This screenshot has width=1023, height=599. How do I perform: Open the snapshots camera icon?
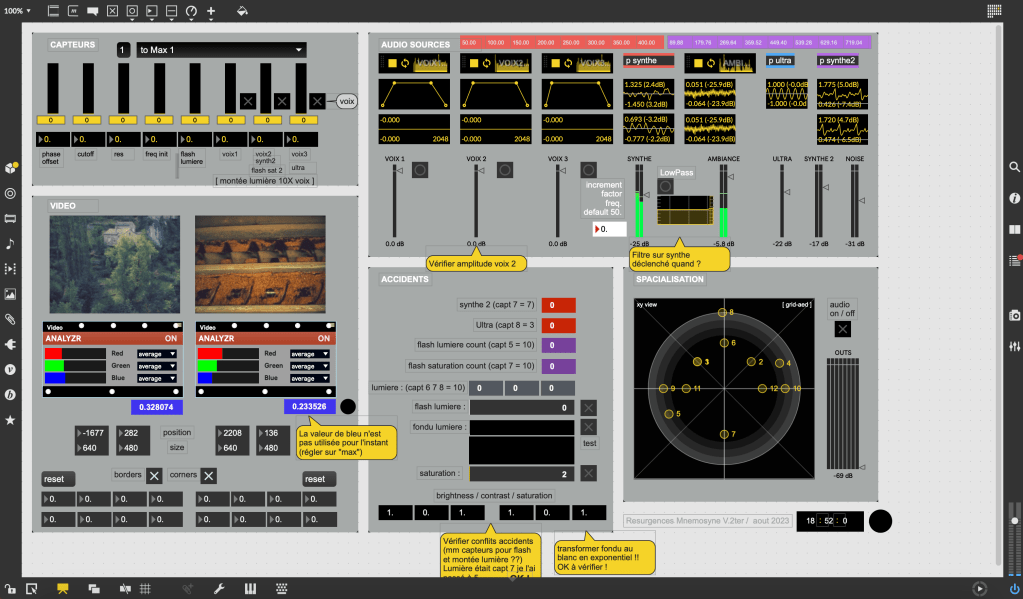(x=1014, y=315)
